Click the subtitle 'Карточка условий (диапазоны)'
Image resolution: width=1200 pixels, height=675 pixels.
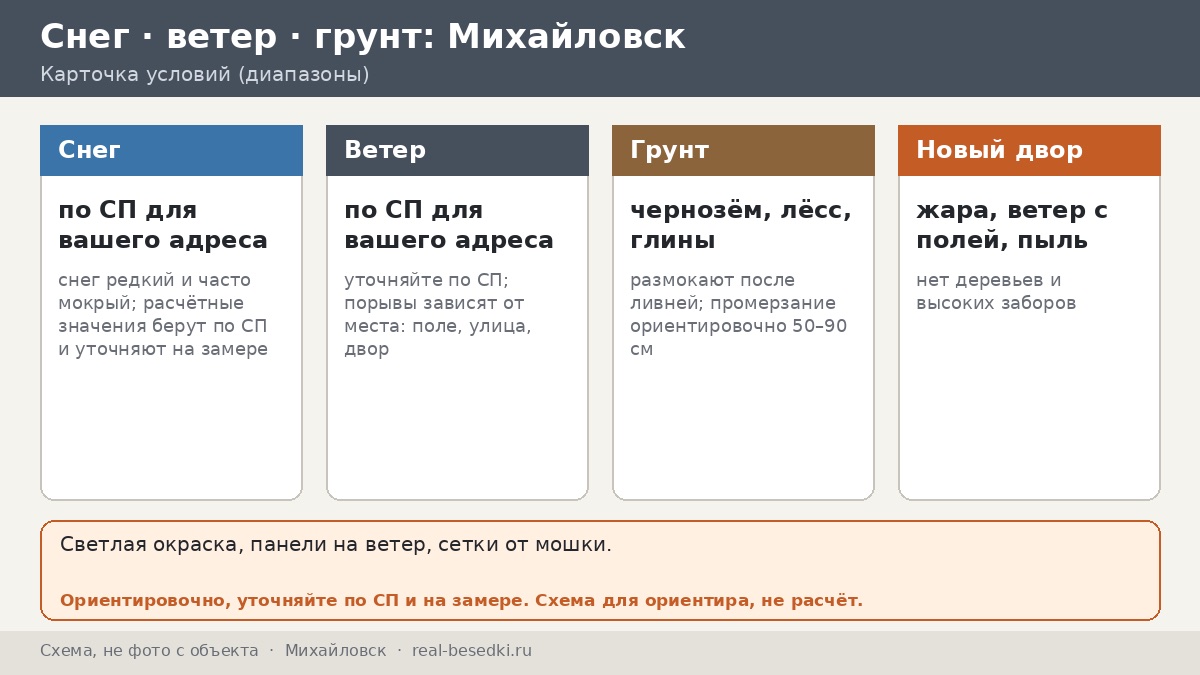click(x=205, y=75)
